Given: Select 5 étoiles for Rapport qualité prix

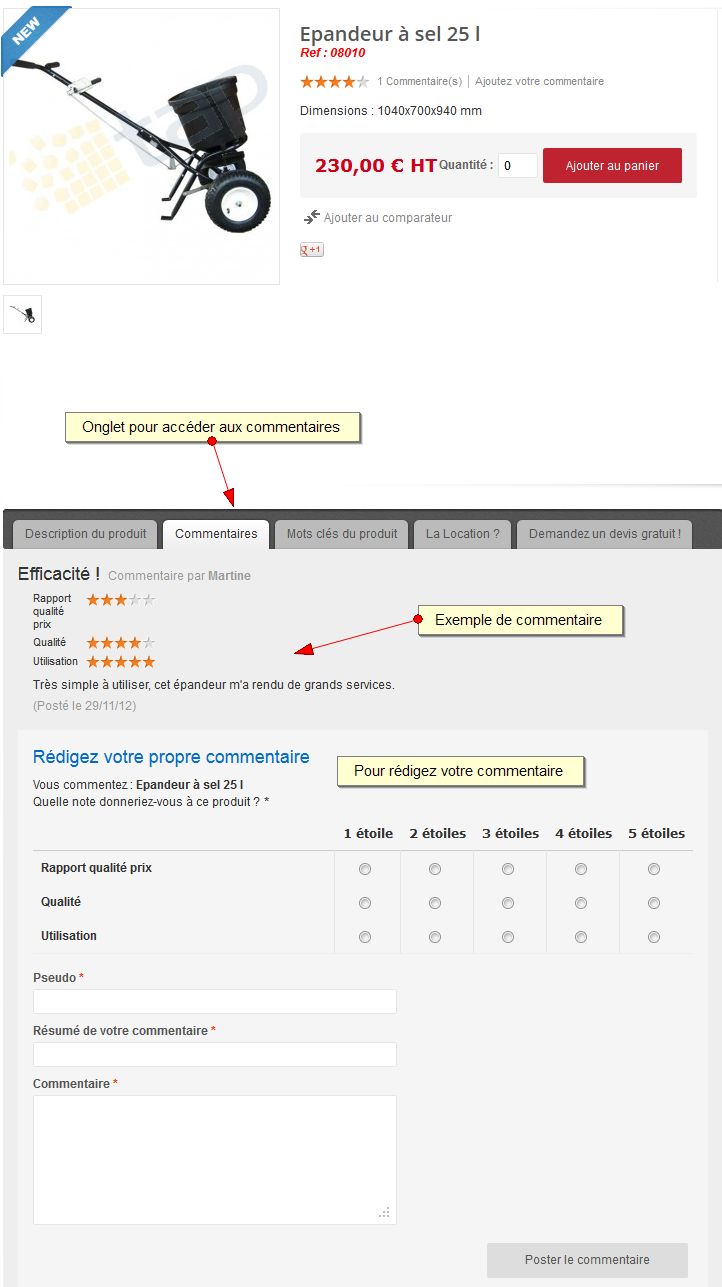Looking at the screenshot, I should click(654, 869).
